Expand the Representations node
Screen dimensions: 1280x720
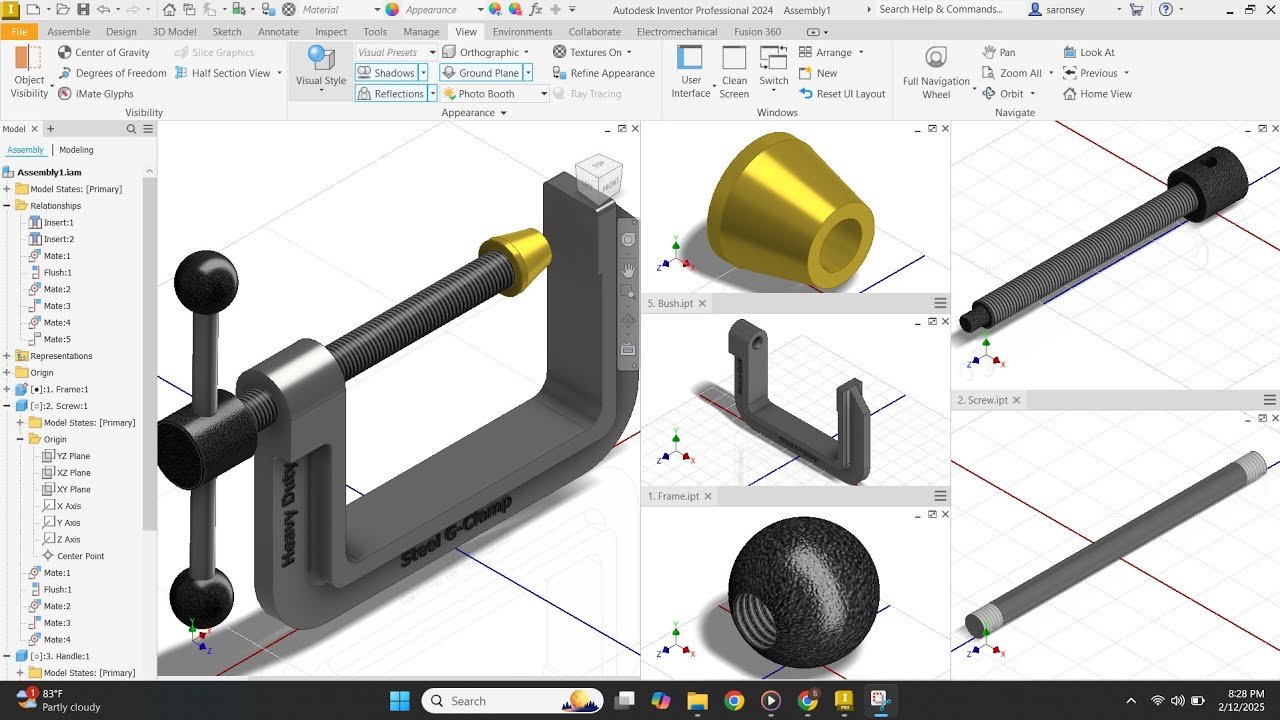click(7, 356)
